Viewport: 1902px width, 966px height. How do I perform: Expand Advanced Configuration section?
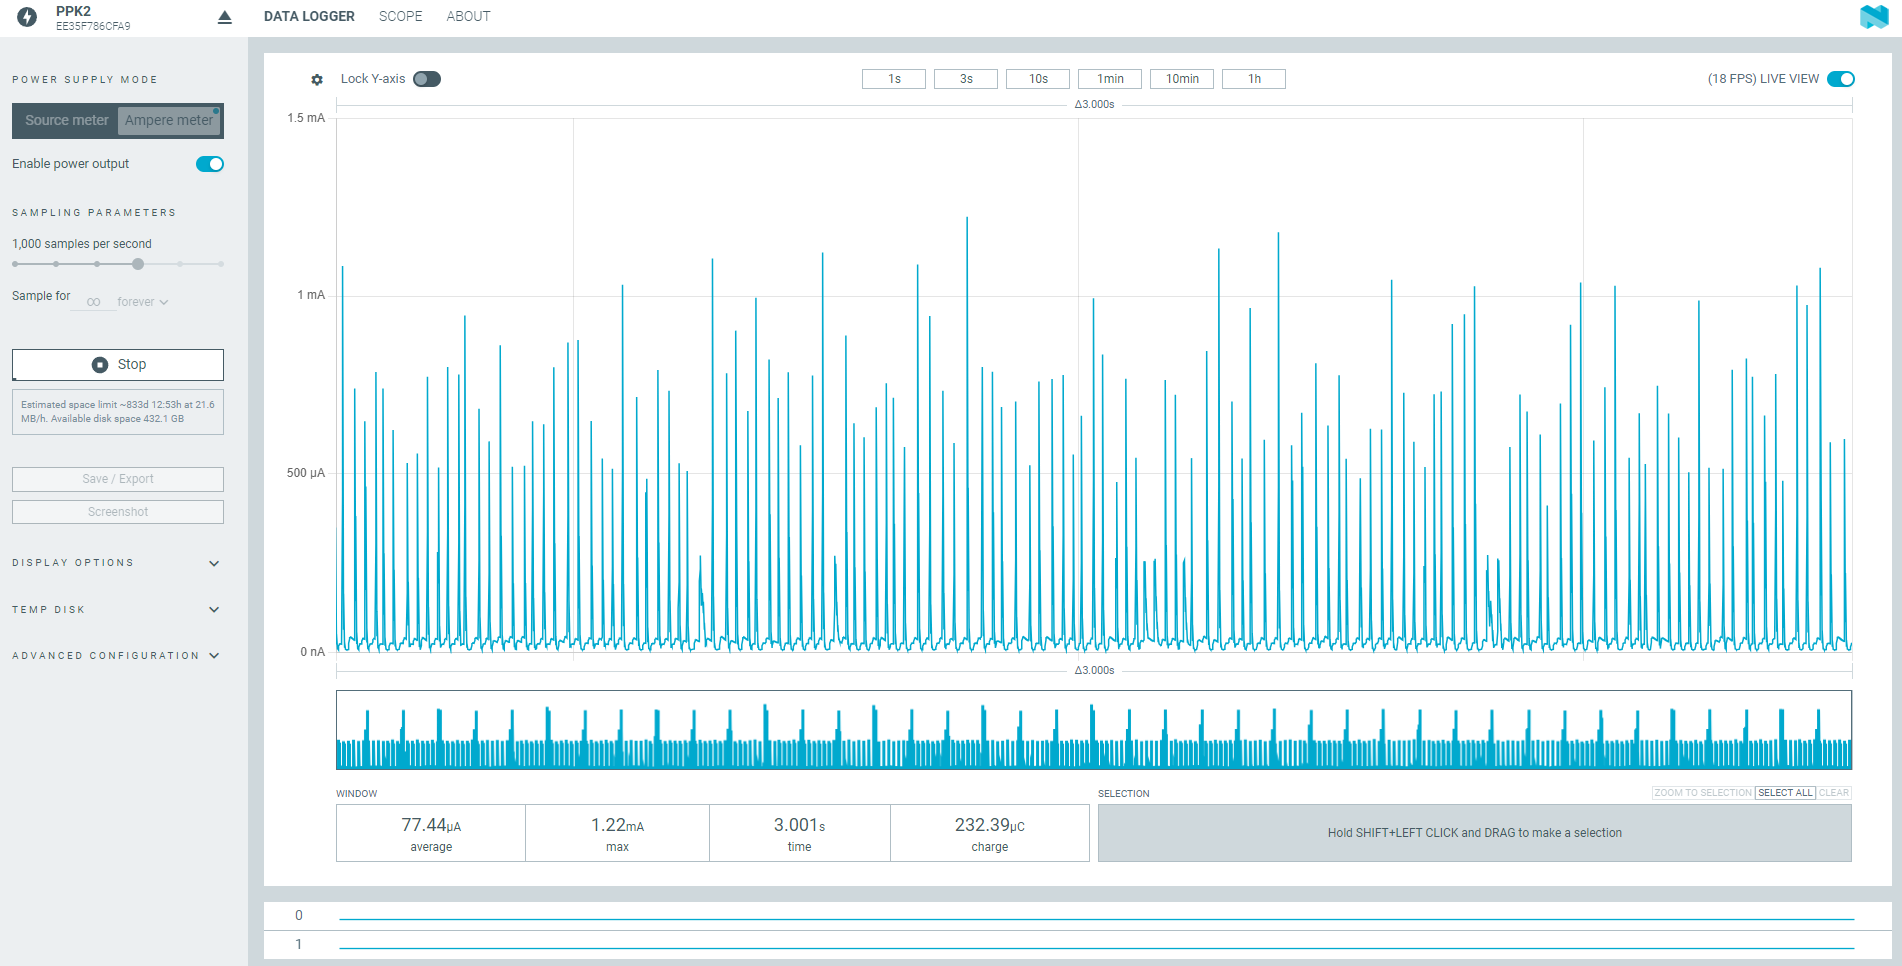point(116,656)
